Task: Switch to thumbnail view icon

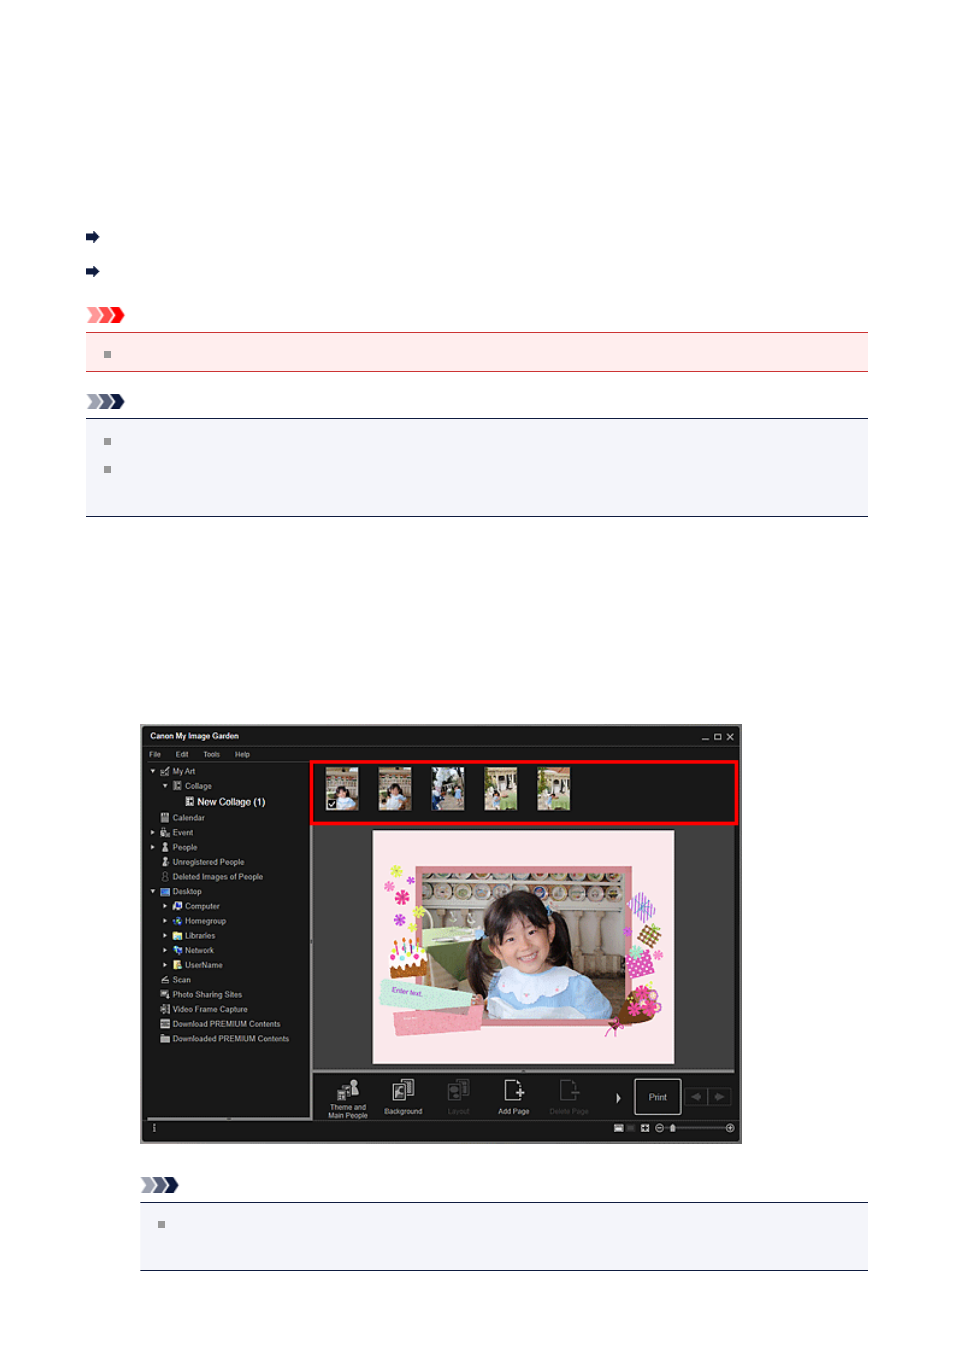Action: click(x=618, y=1128)
